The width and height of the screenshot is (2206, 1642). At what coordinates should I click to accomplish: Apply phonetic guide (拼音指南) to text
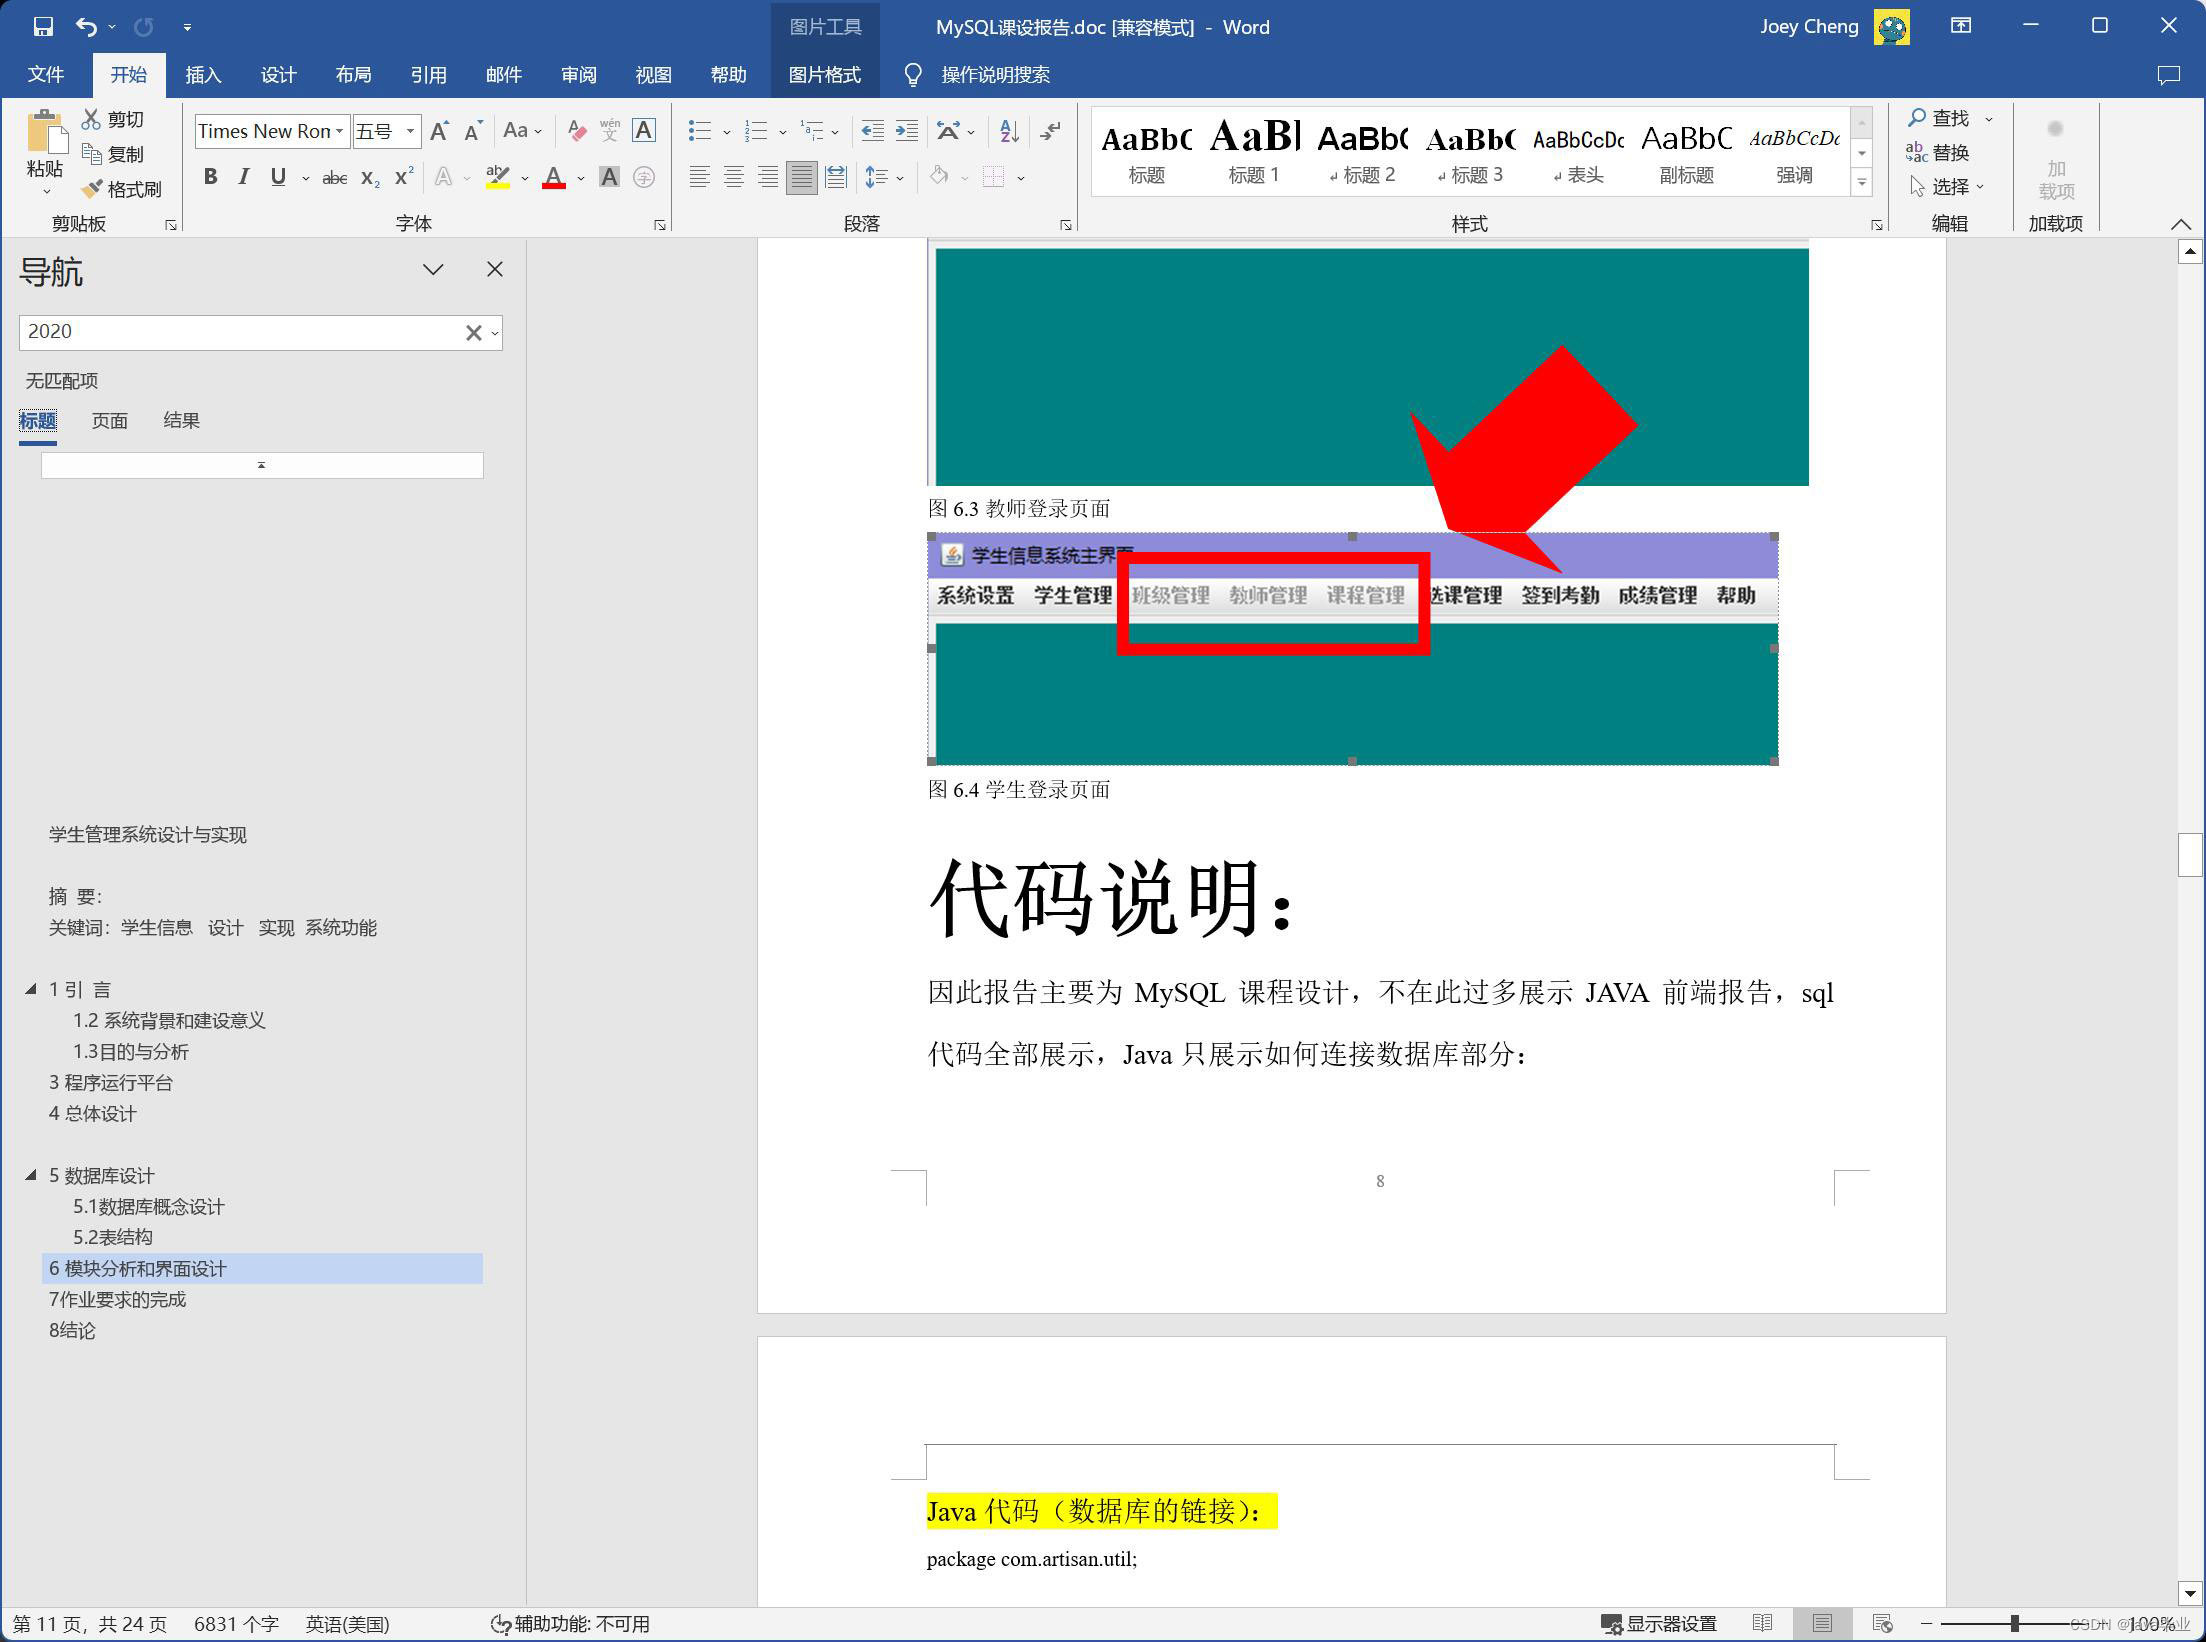[609, 131]
